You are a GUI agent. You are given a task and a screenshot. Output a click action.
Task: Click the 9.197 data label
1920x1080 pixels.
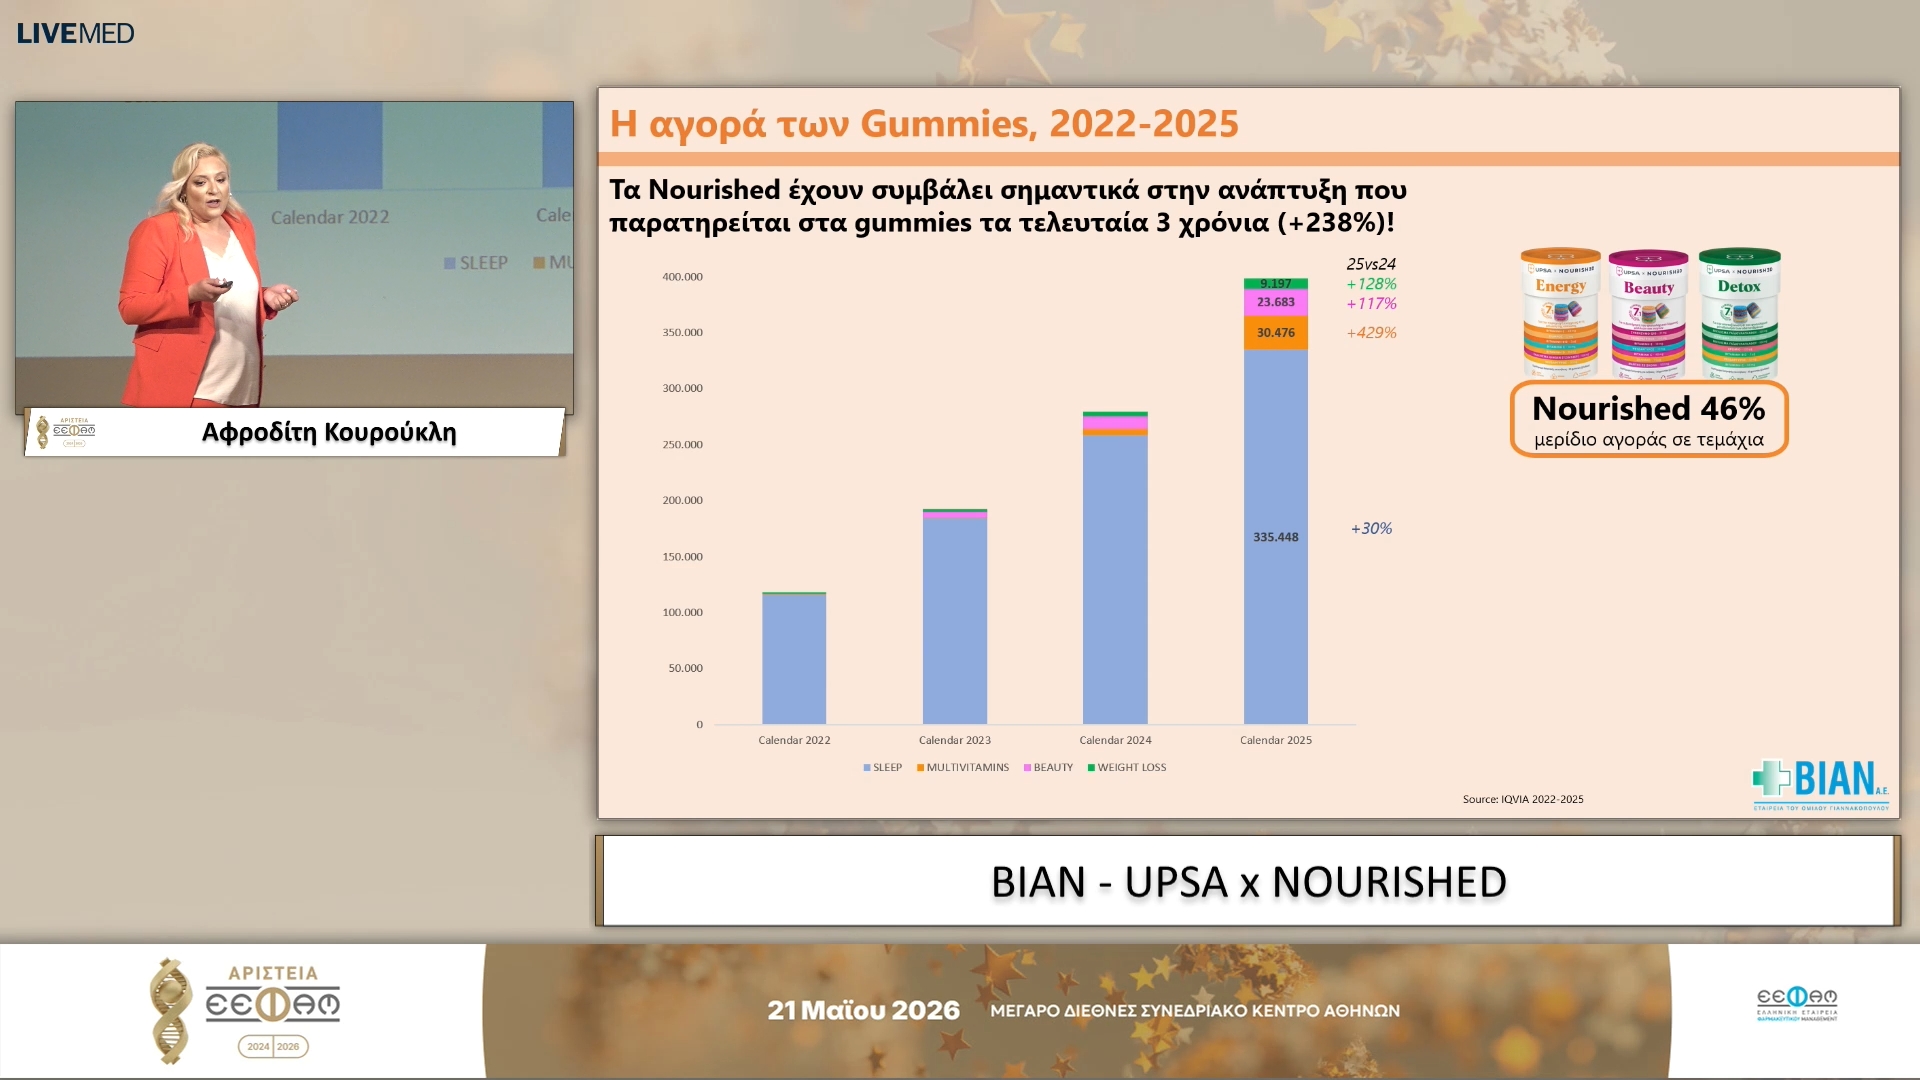(x=1276, y=284)
